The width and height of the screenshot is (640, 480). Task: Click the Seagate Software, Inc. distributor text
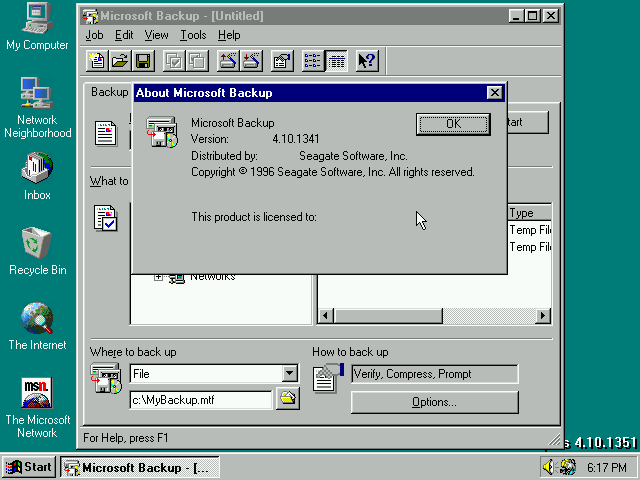353,156
